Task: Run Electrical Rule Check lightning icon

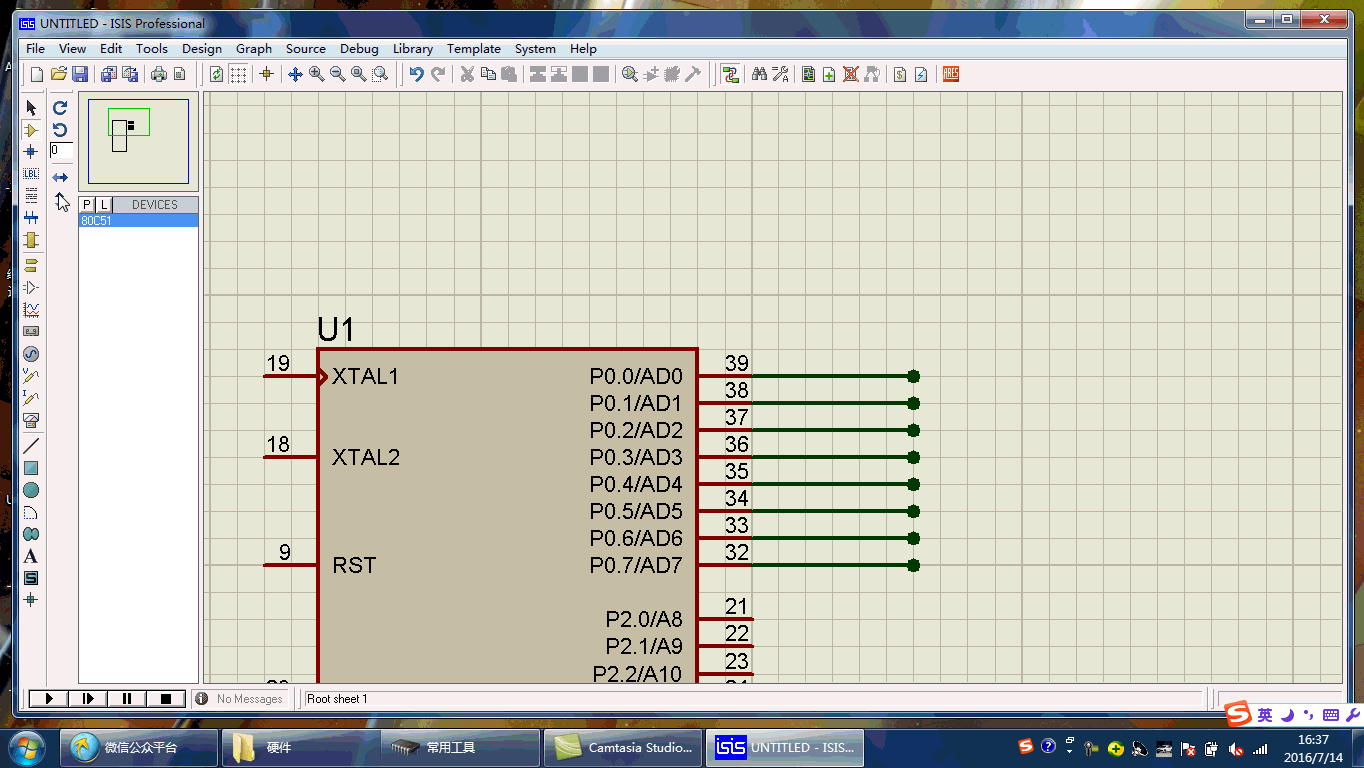Action: tap(921, 74)
